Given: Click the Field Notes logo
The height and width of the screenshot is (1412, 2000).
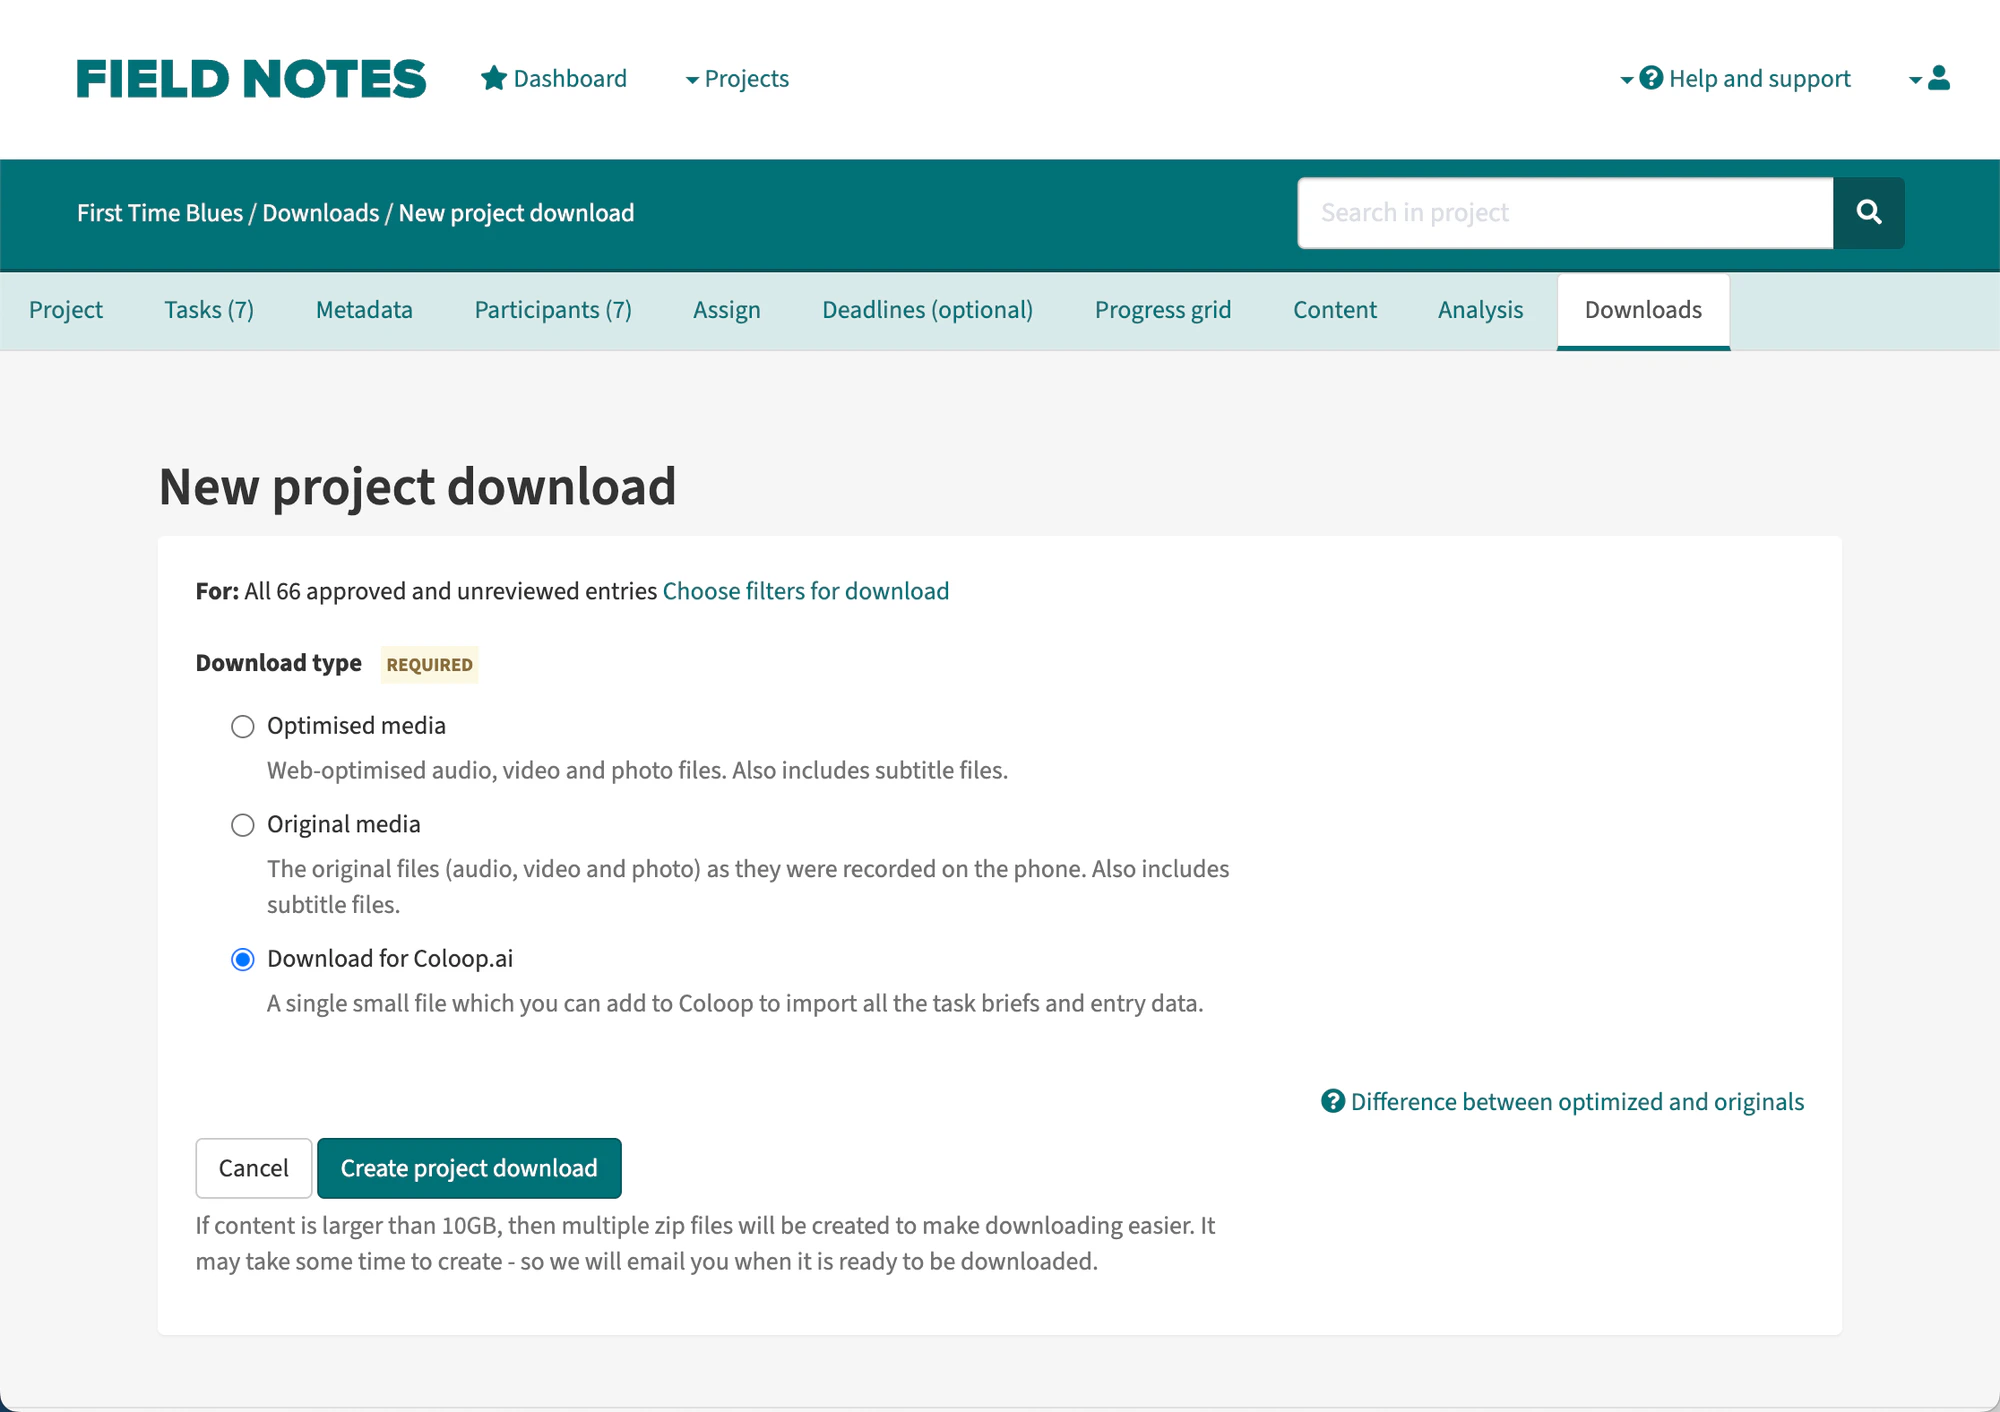Looking at the screenshot, I should [251, 79].
